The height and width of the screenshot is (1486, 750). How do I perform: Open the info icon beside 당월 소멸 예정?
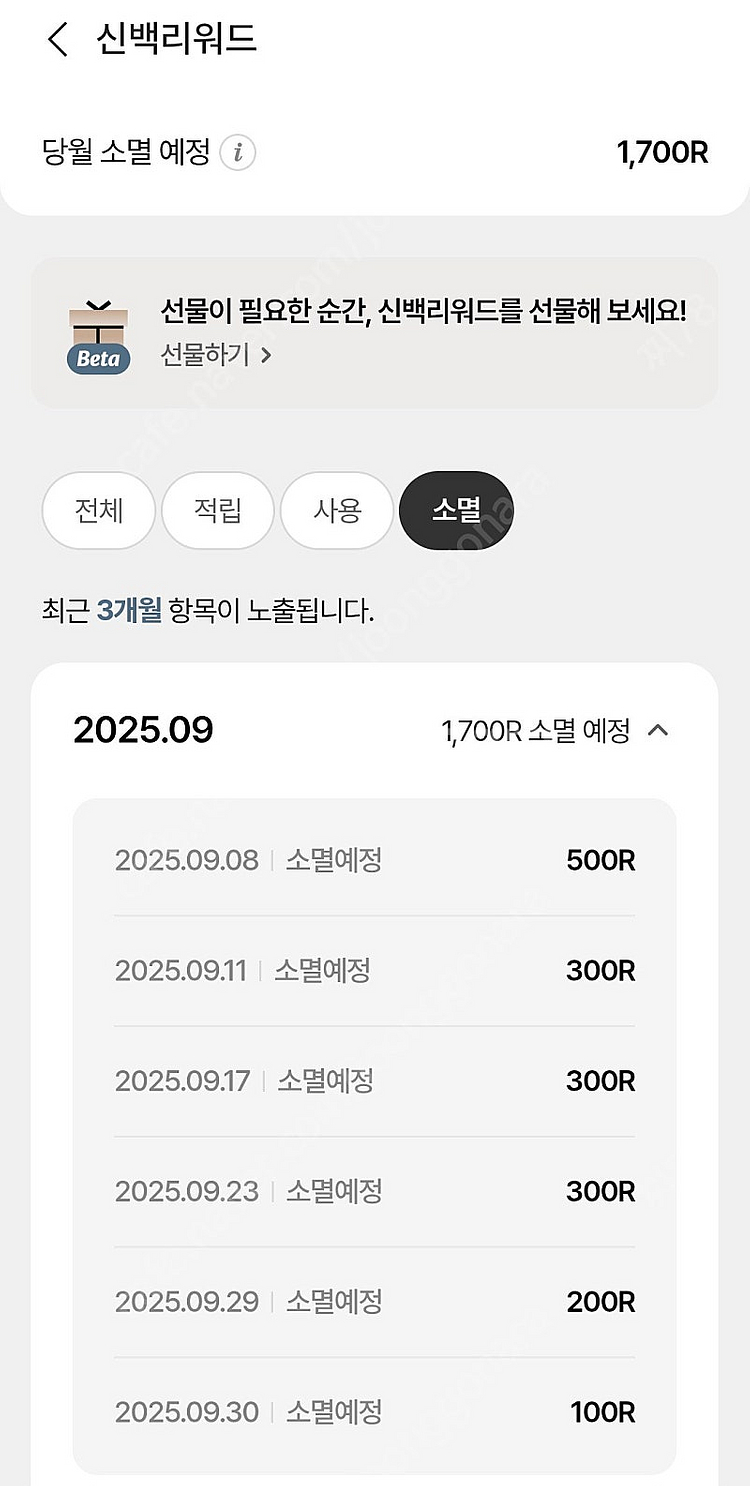coord(238,153)
